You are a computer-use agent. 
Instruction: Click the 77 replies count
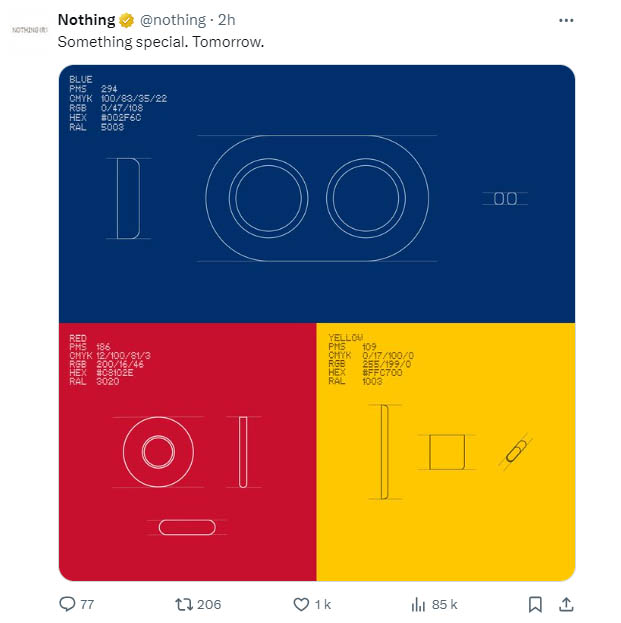pyautogui.click(x=87, y=604)
